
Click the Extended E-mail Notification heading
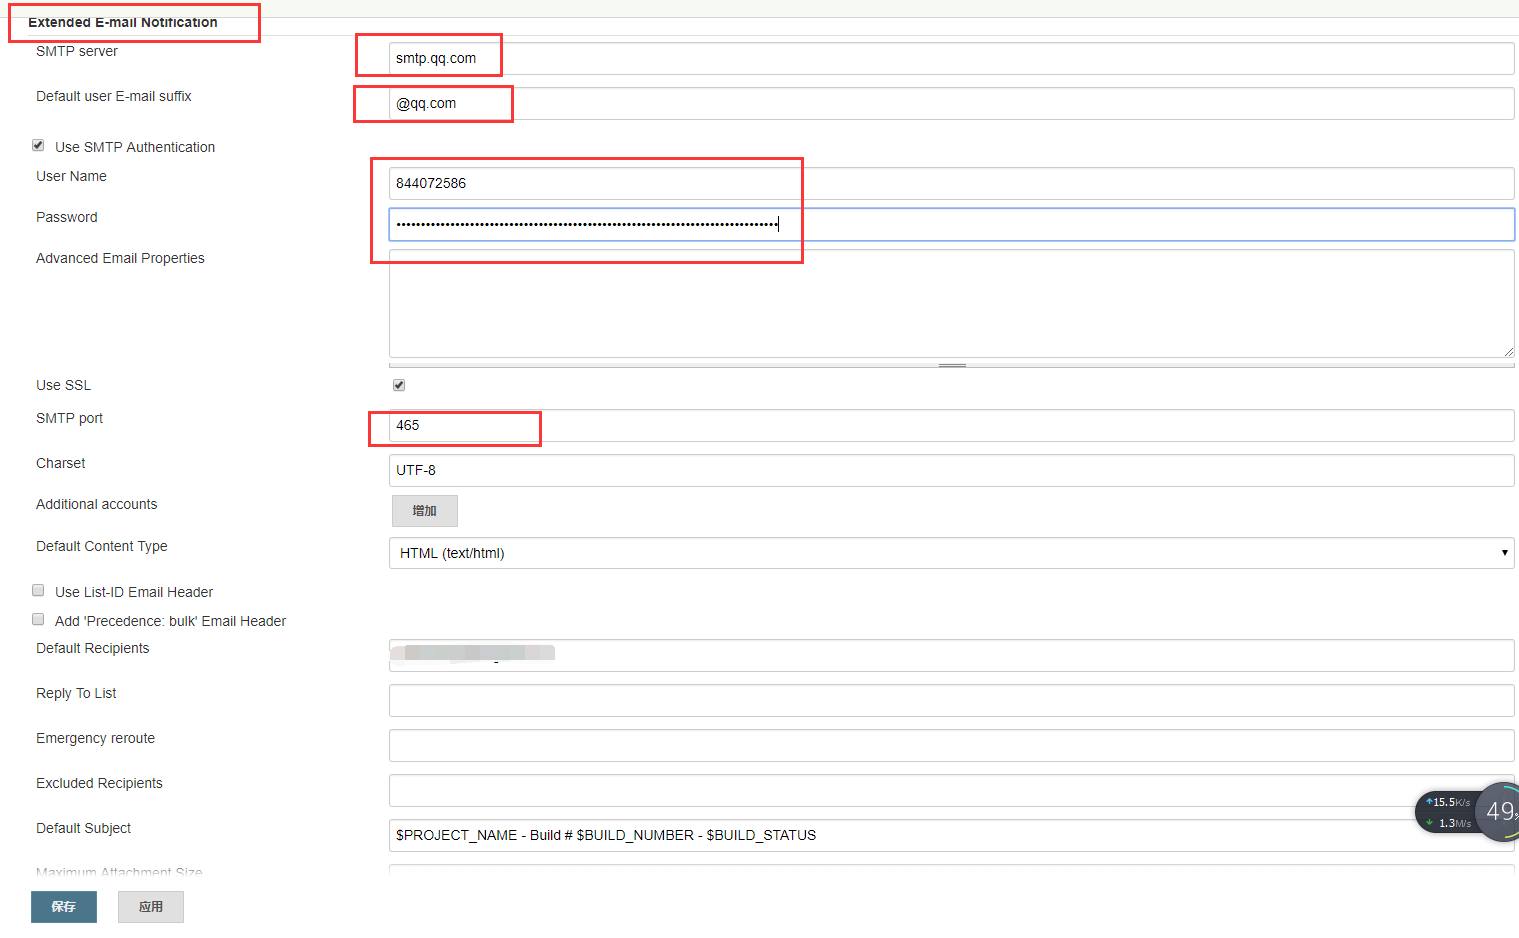pos(123,22)
